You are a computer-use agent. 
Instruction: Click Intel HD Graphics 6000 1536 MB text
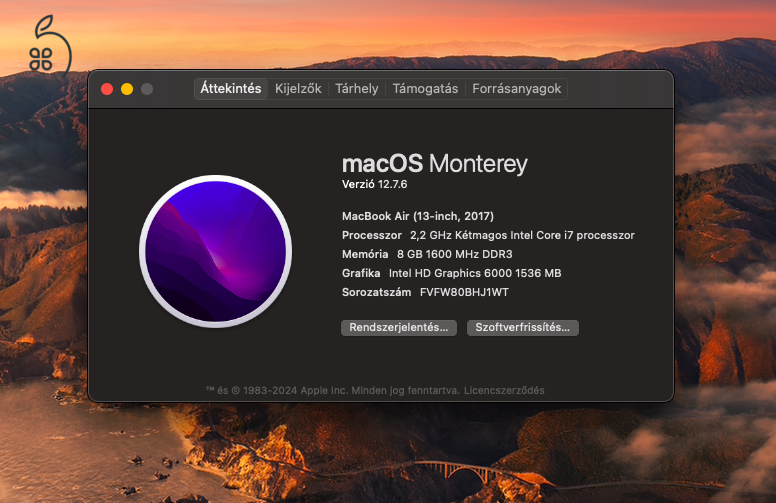click(x=475, y=273)
